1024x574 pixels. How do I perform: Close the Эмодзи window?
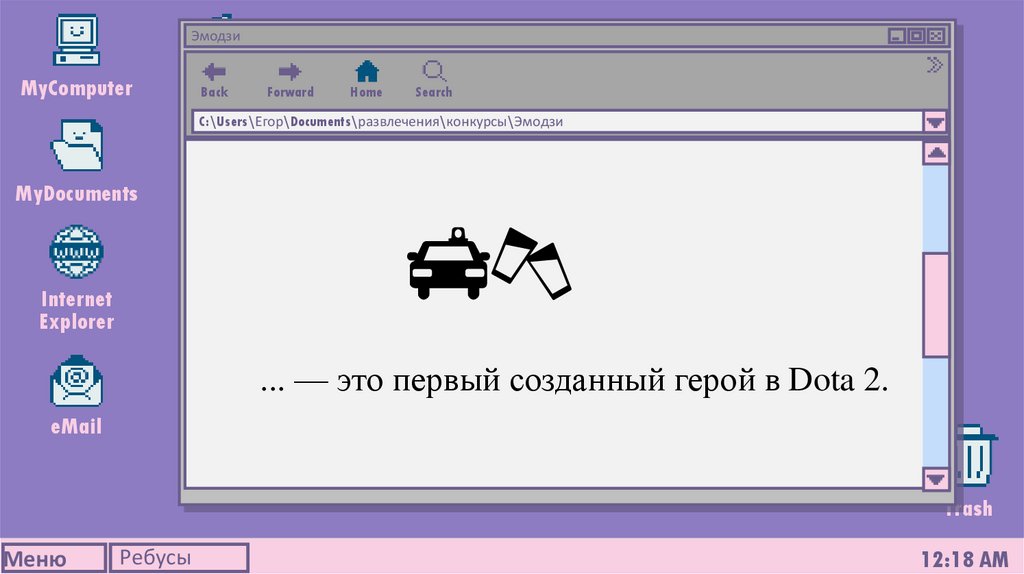[x=936, y=36]
